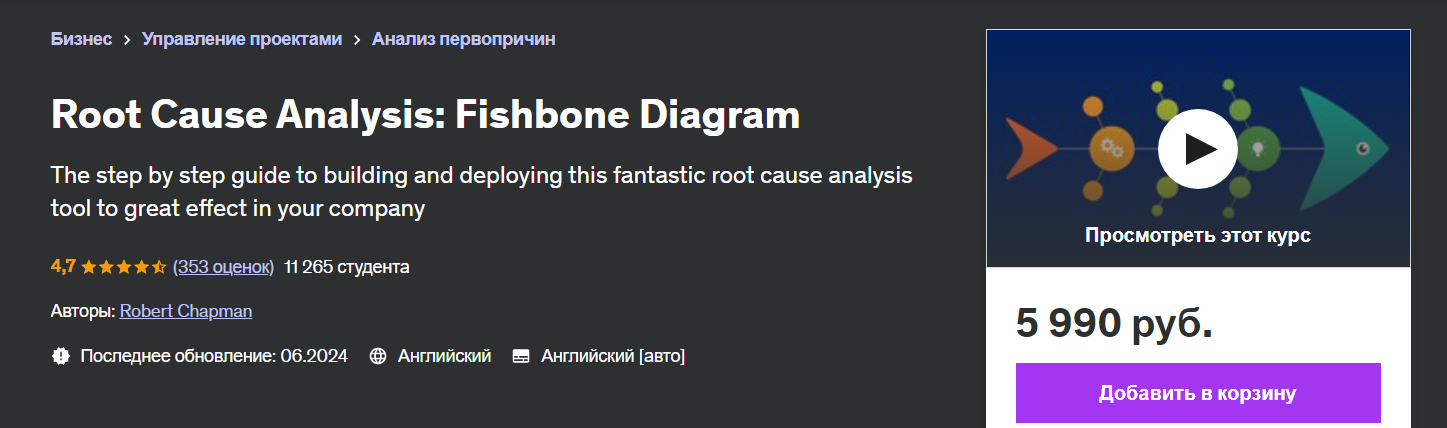Open Анализ первопричин breadcrumb topic
Image resolution: width=1447 pixels, height=428 pixels.
point(463,39)
